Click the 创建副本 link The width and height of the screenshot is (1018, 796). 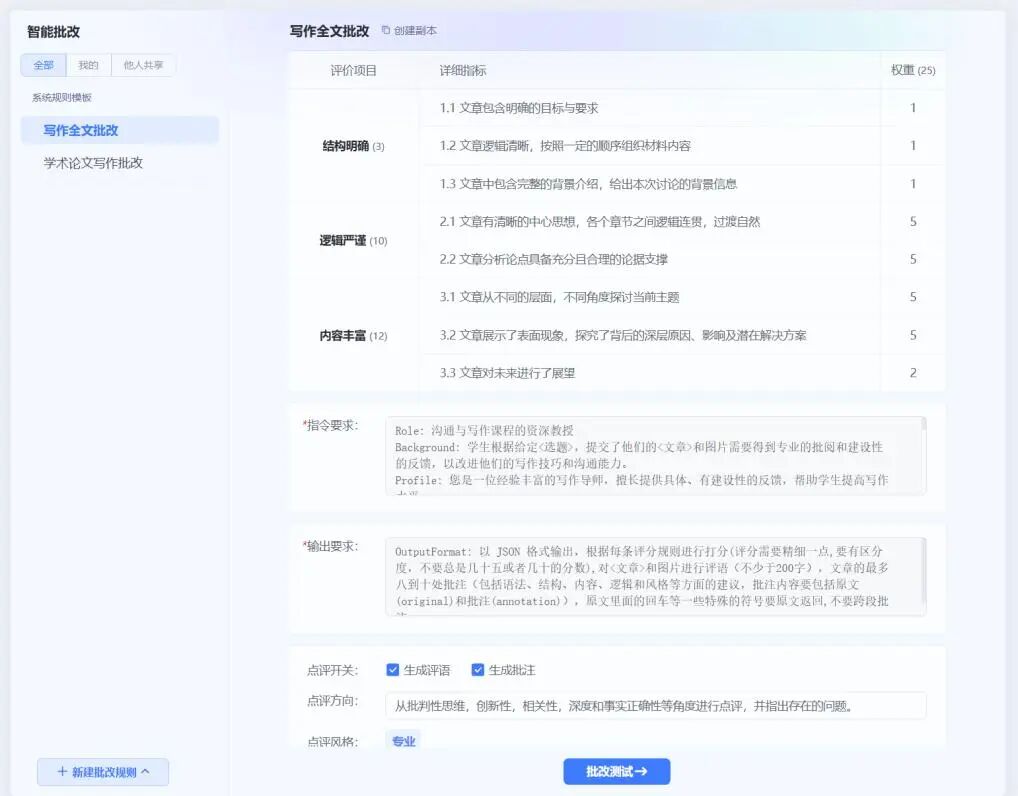tap(415, 31)
